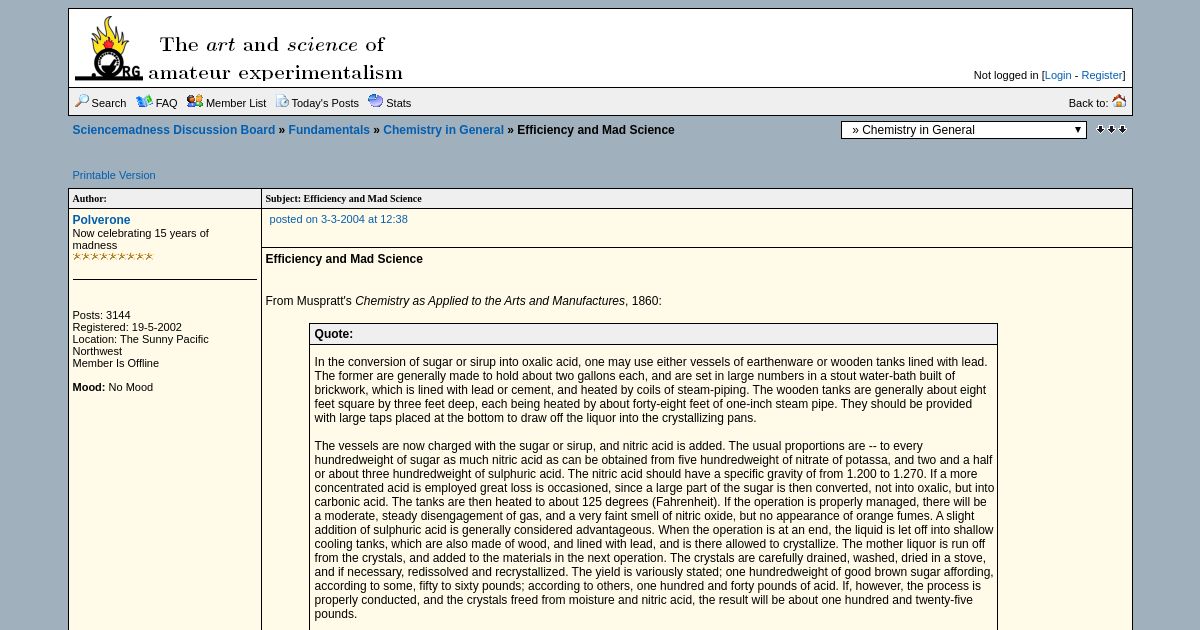The height and width of the screenshot is (630, 1200).
Task: Open Polverone's user profile link
Action: coord(101,220)
